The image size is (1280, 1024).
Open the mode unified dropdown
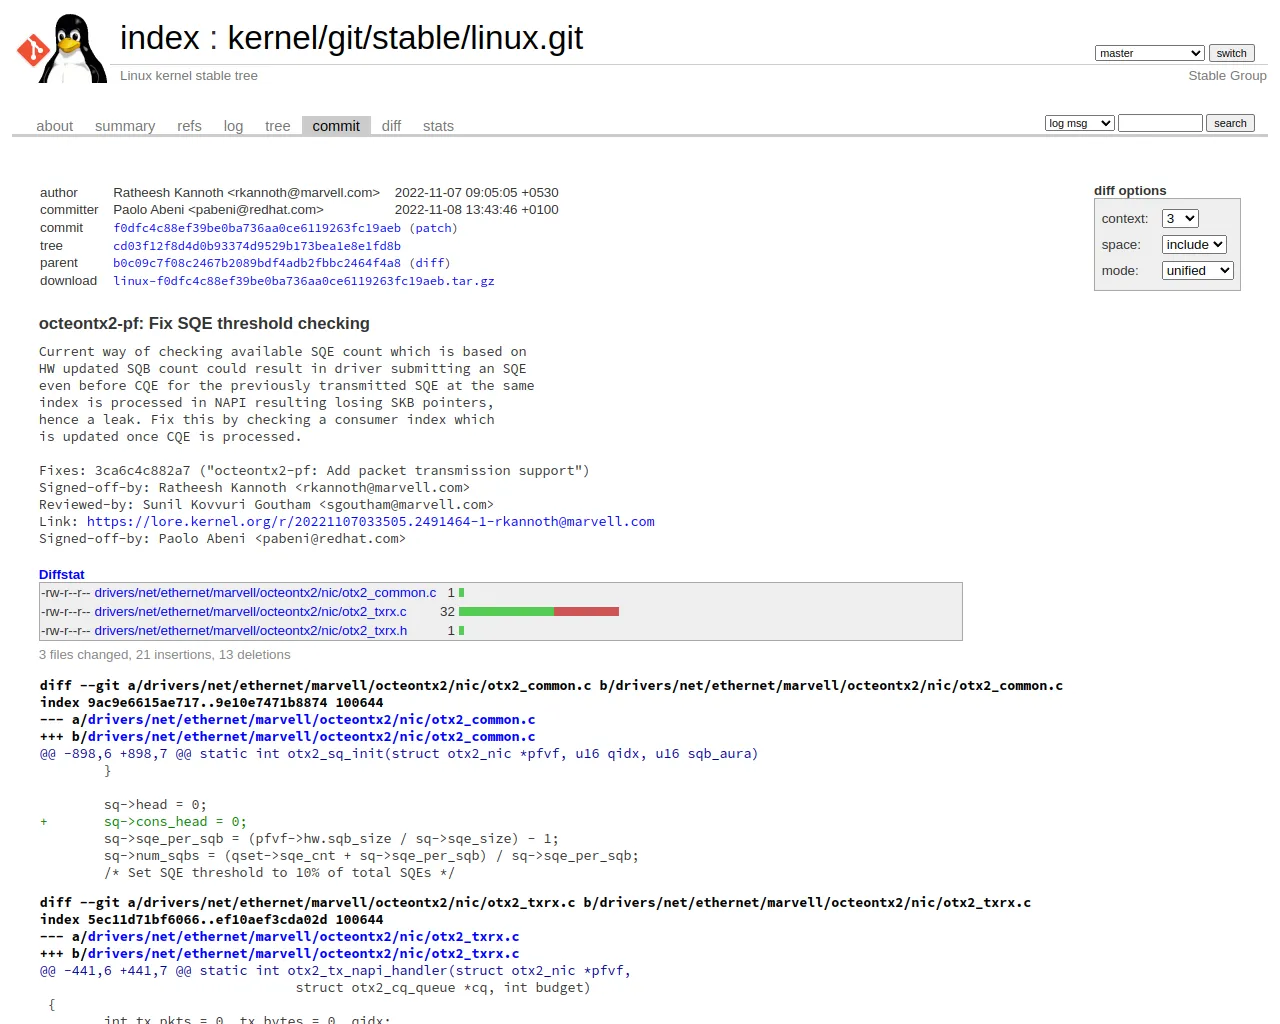(1197, 270)
